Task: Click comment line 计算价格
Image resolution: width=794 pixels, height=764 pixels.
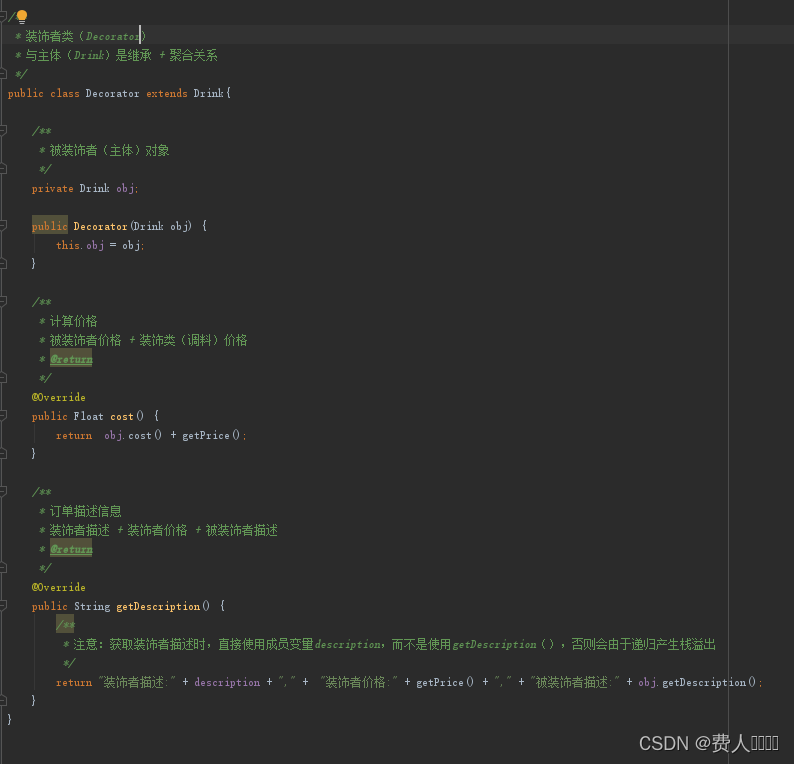Action: coord(73,321)
